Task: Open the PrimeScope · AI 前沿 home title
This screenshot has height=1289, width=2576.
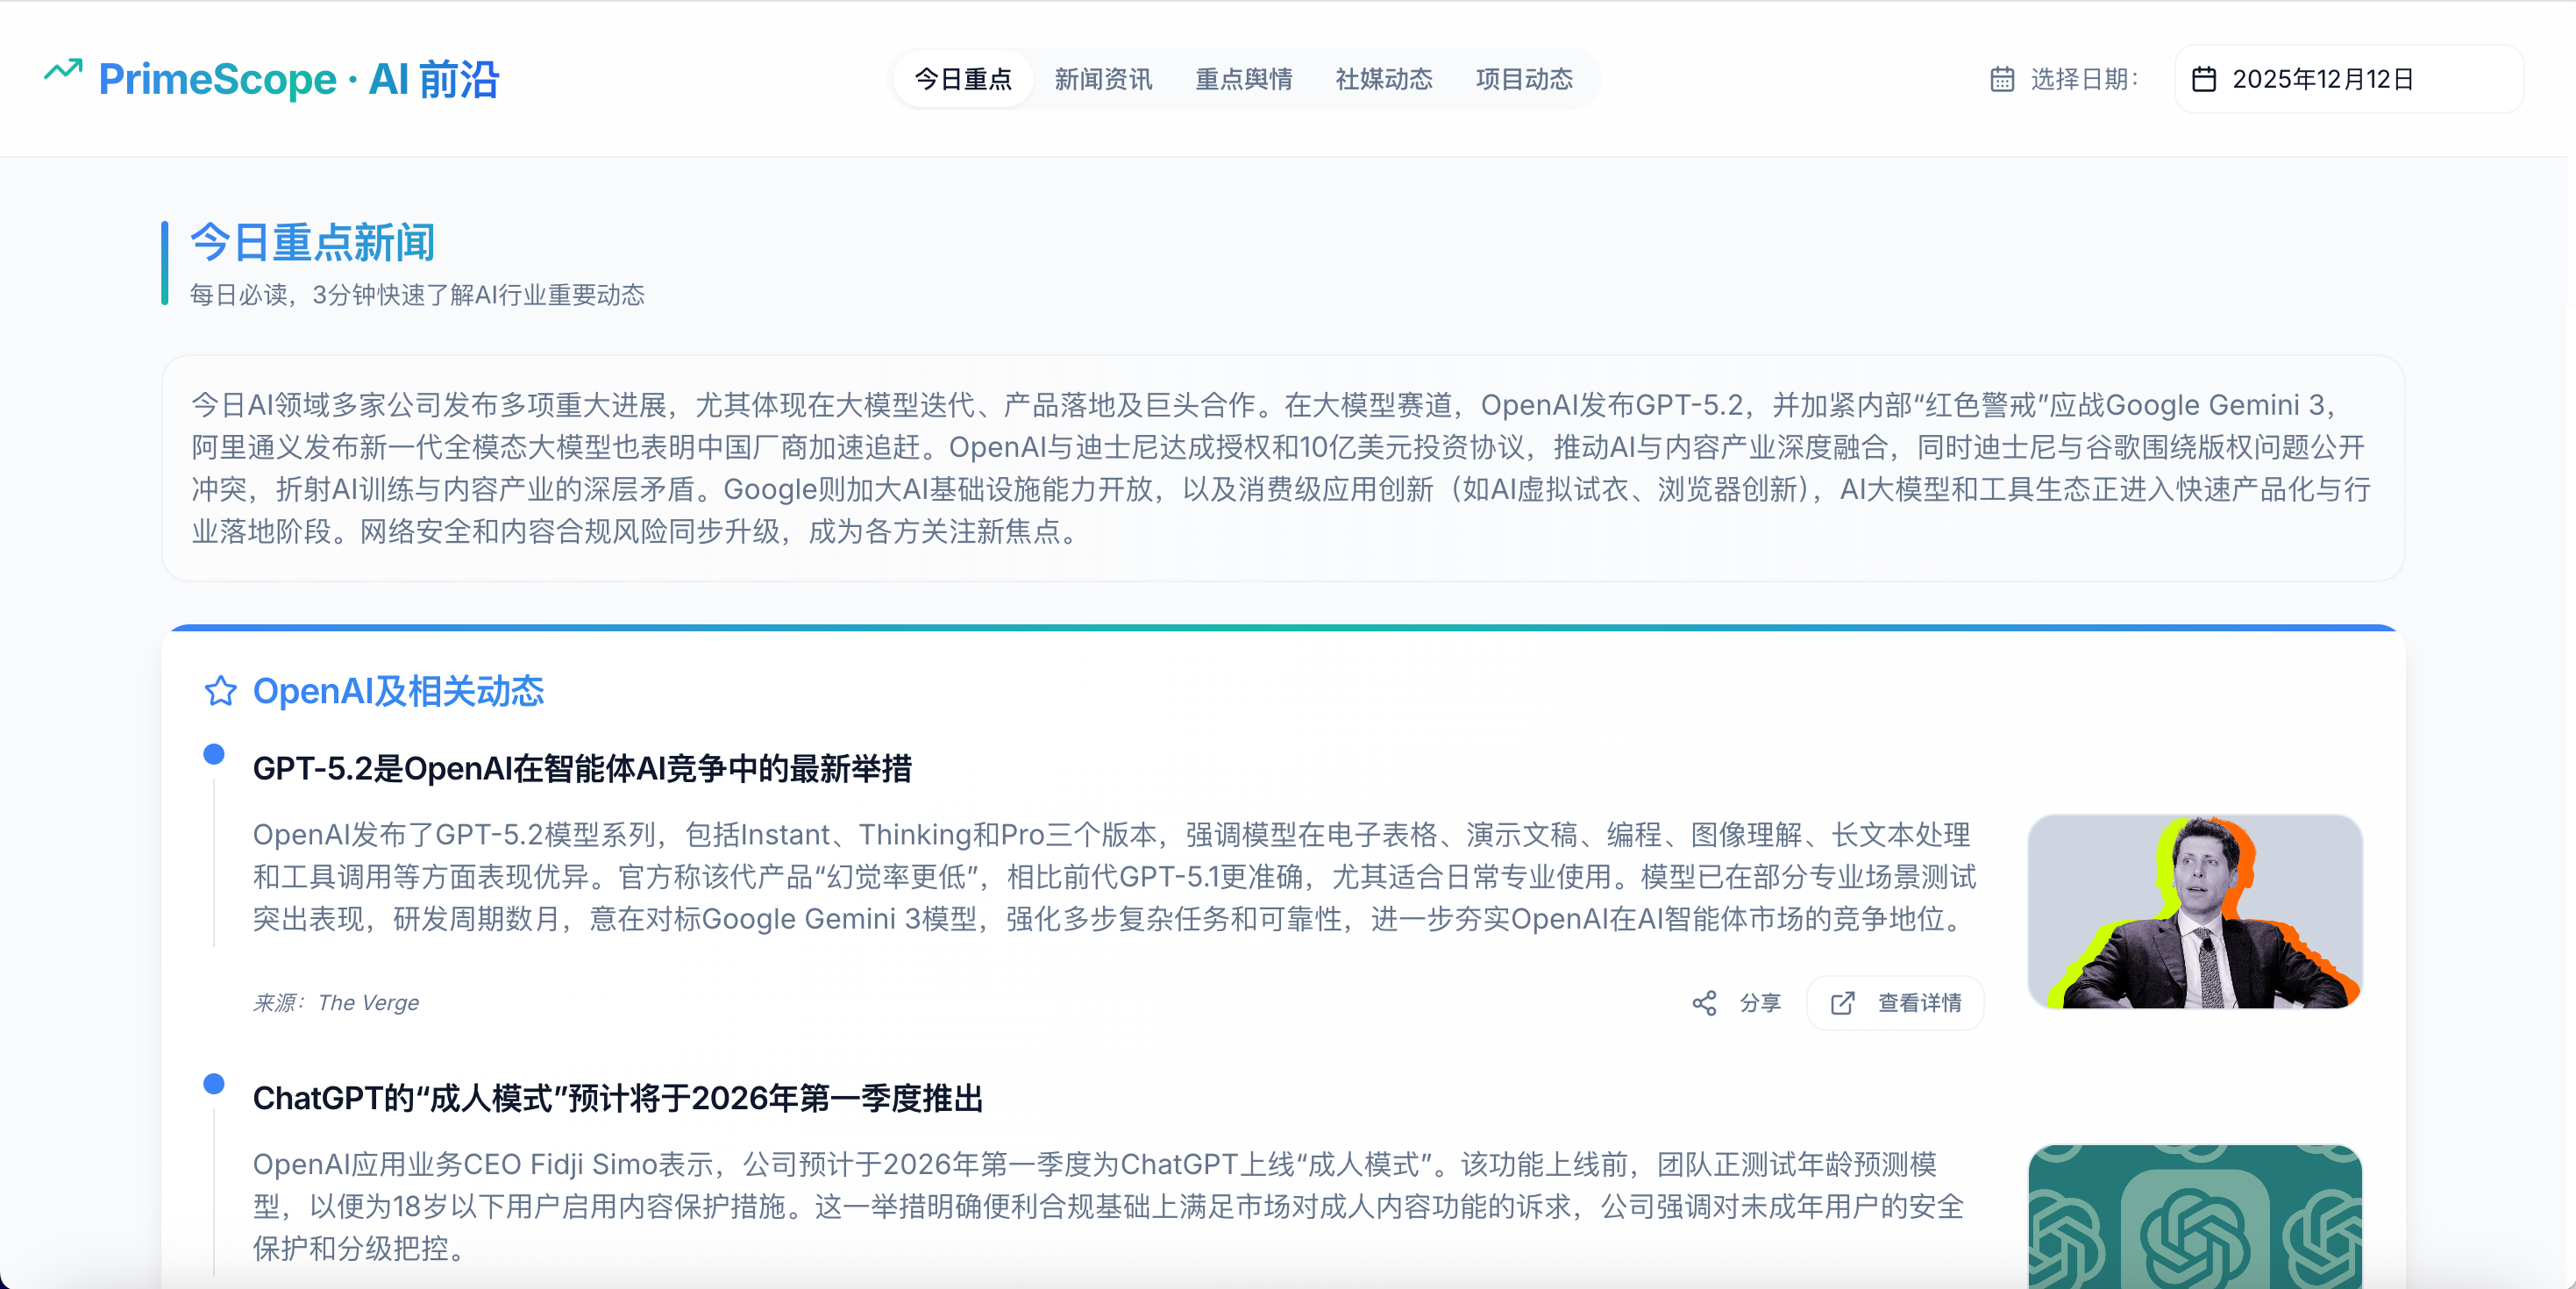Action: pyautogui.click(x=298, y=79)
